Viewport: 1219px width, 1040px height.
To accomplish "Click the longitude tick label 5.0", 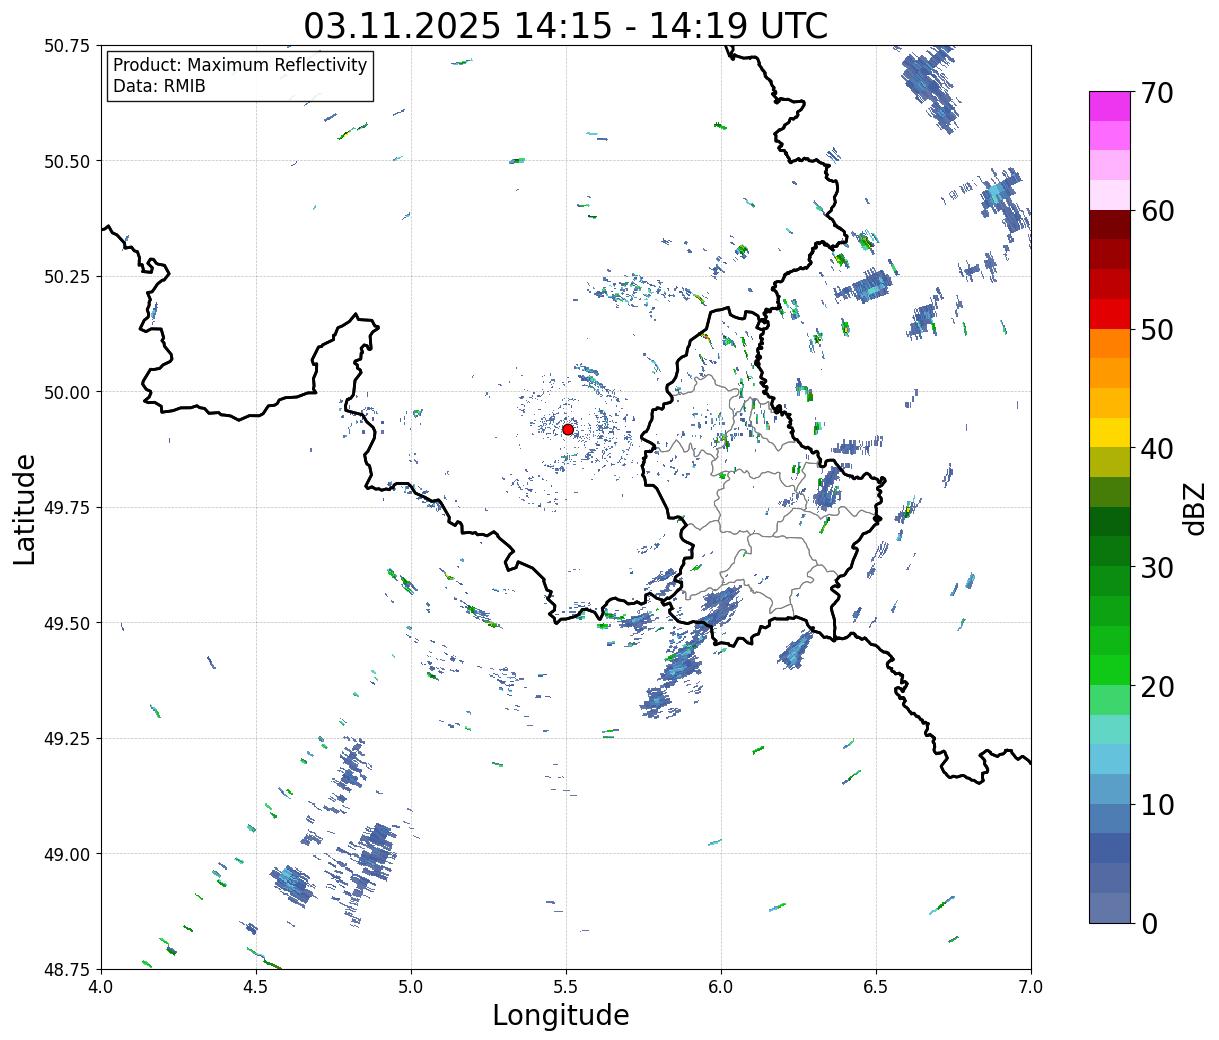I will tap(411, 987).
